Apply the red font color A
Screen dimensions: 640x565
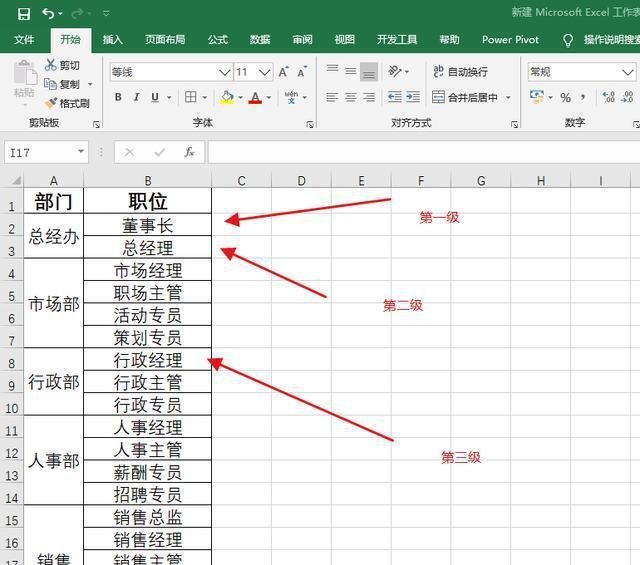tap(255, 97)
